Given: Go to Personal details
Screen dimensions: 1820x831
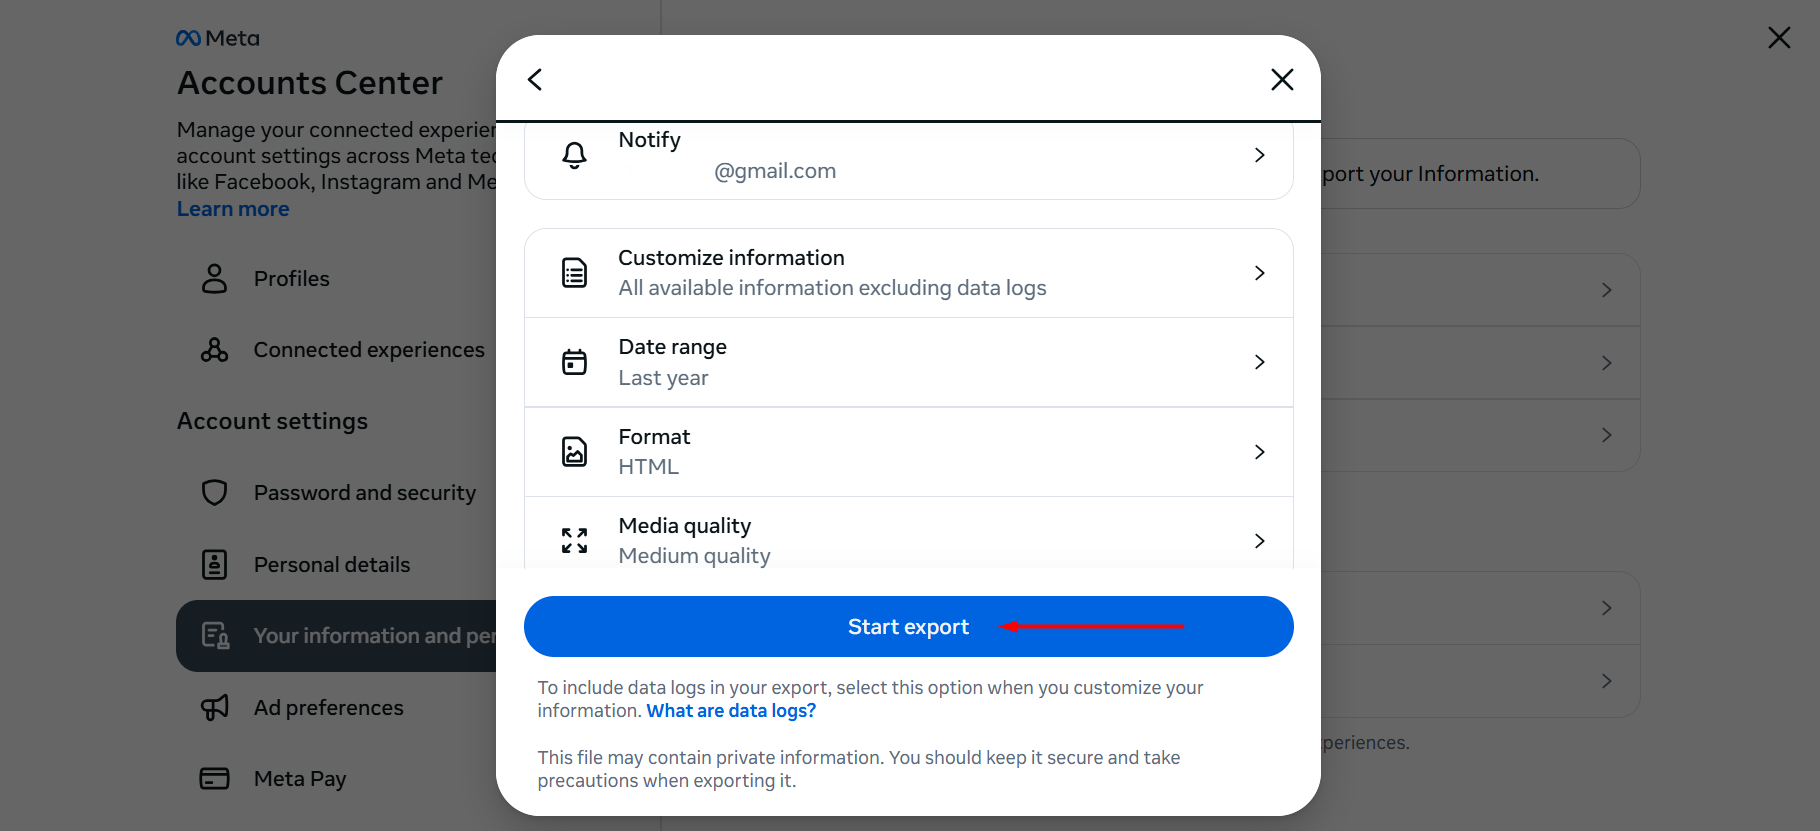Looking at the screenshot, I should click(331, 565).
